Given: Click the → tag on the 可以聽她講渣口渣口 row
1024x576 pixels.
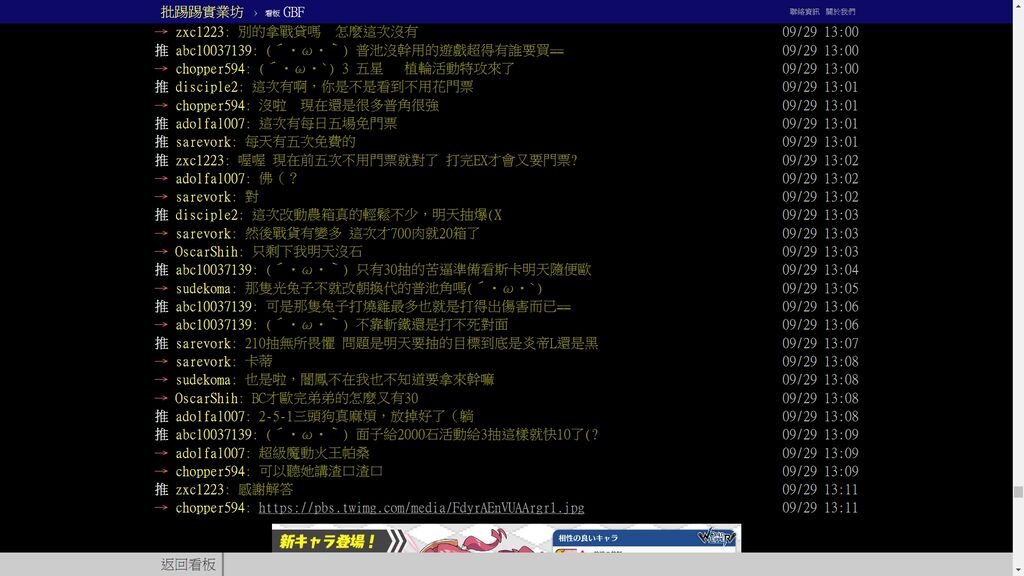Looking at the screenshot, I should coord(161,471).
